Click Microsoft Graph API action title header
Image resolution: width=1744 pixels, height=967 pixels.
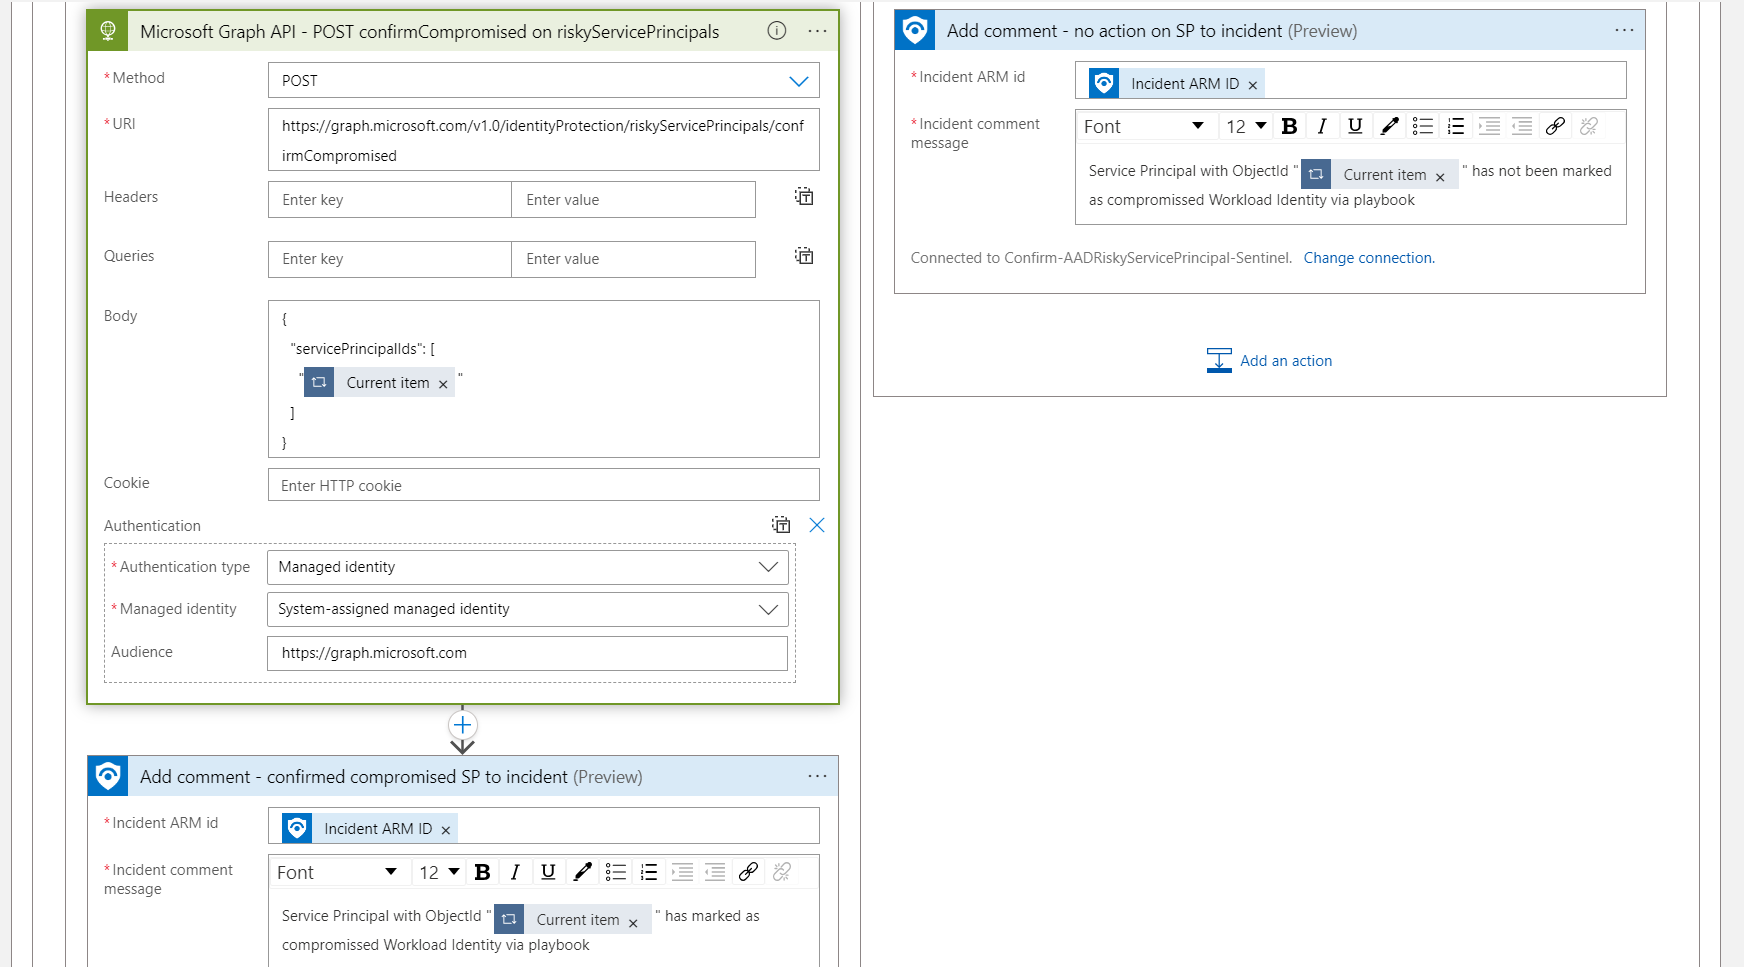pos(463,31)
